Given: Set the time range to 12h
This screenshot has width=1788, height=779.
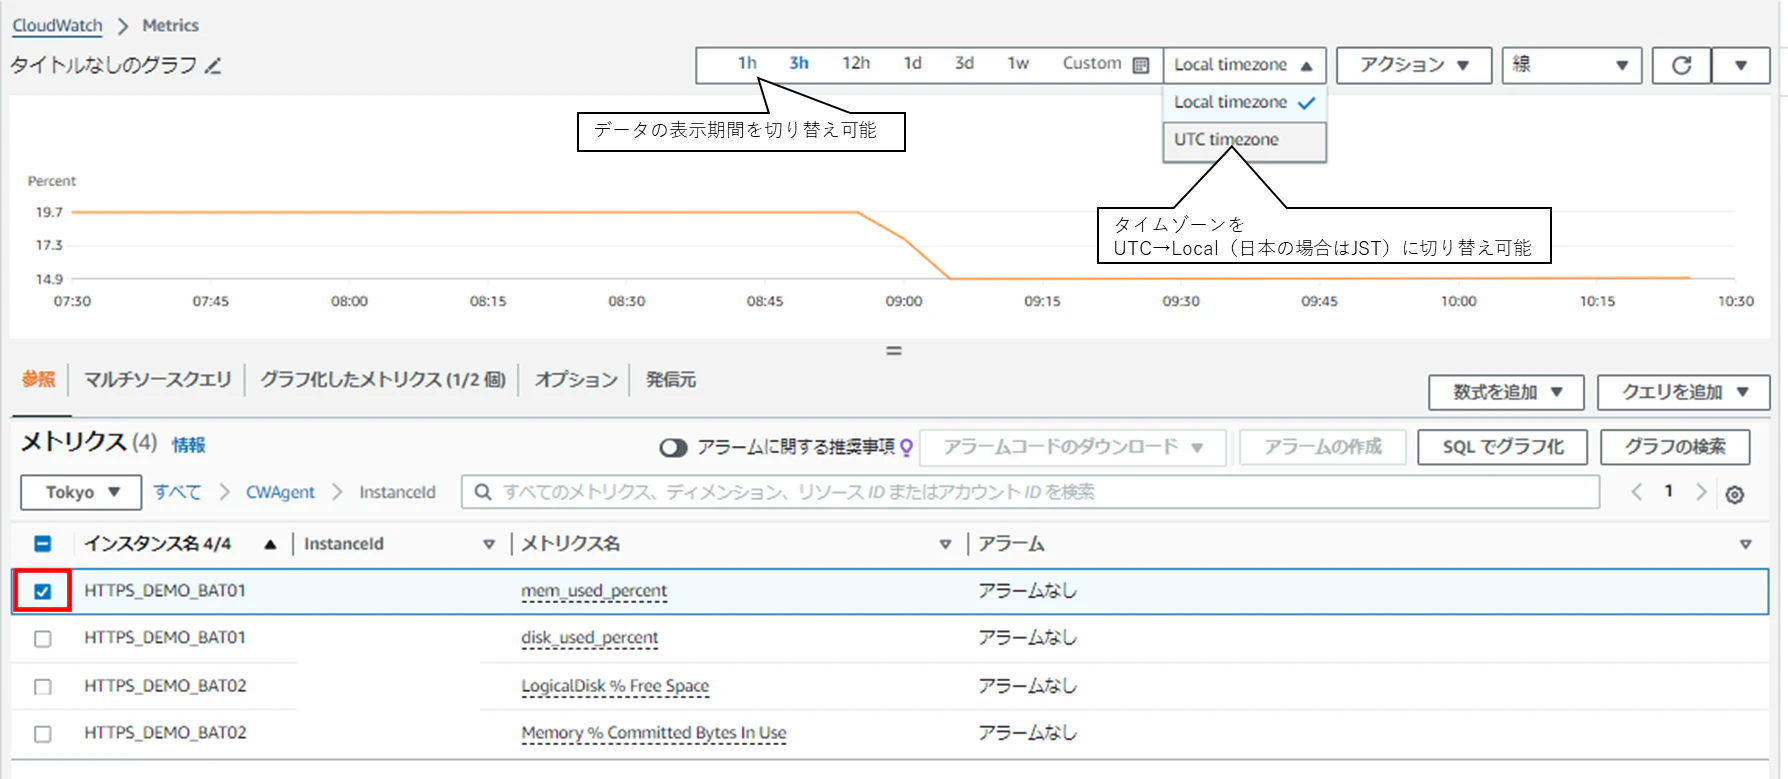Looking at the screenshot, I should tap(856, 63).
